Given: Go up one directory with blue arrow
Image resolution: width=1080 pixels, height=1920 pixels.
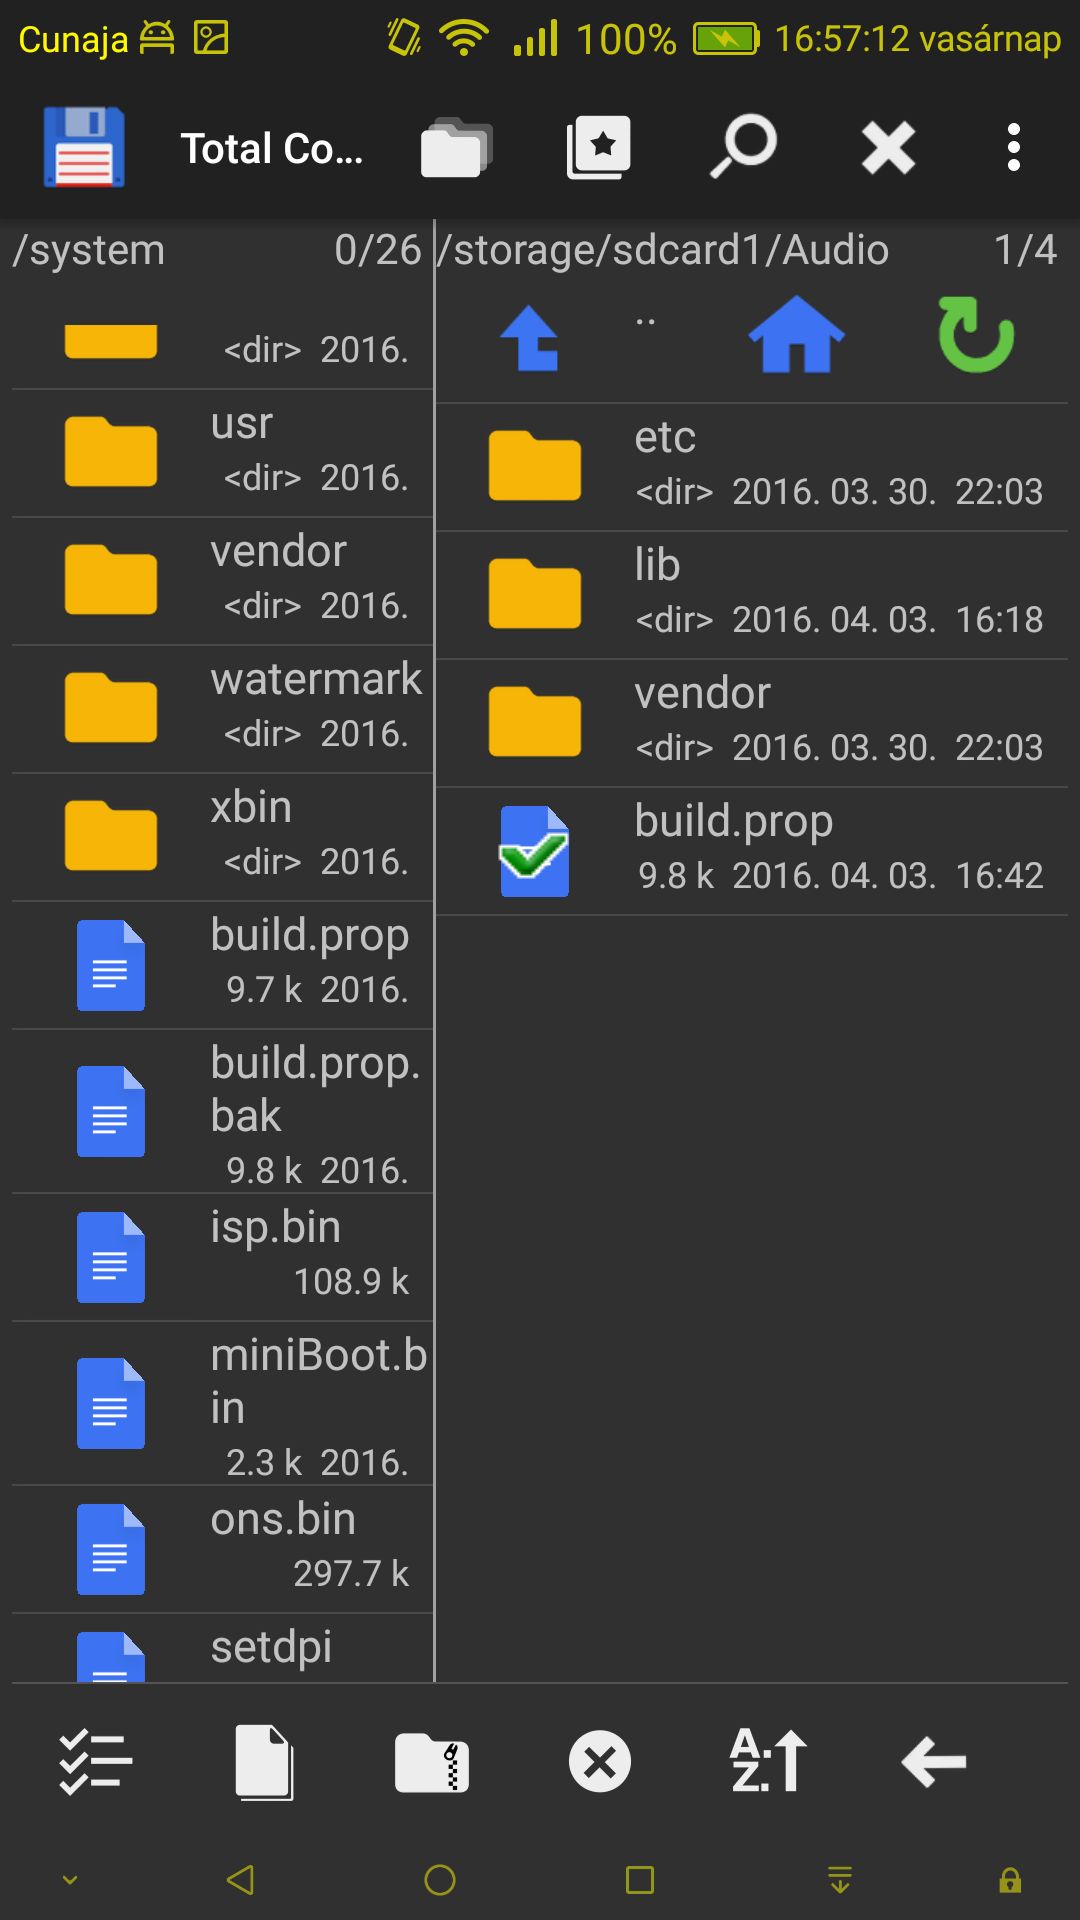Looking at the screenshot, I should (531, 338).
